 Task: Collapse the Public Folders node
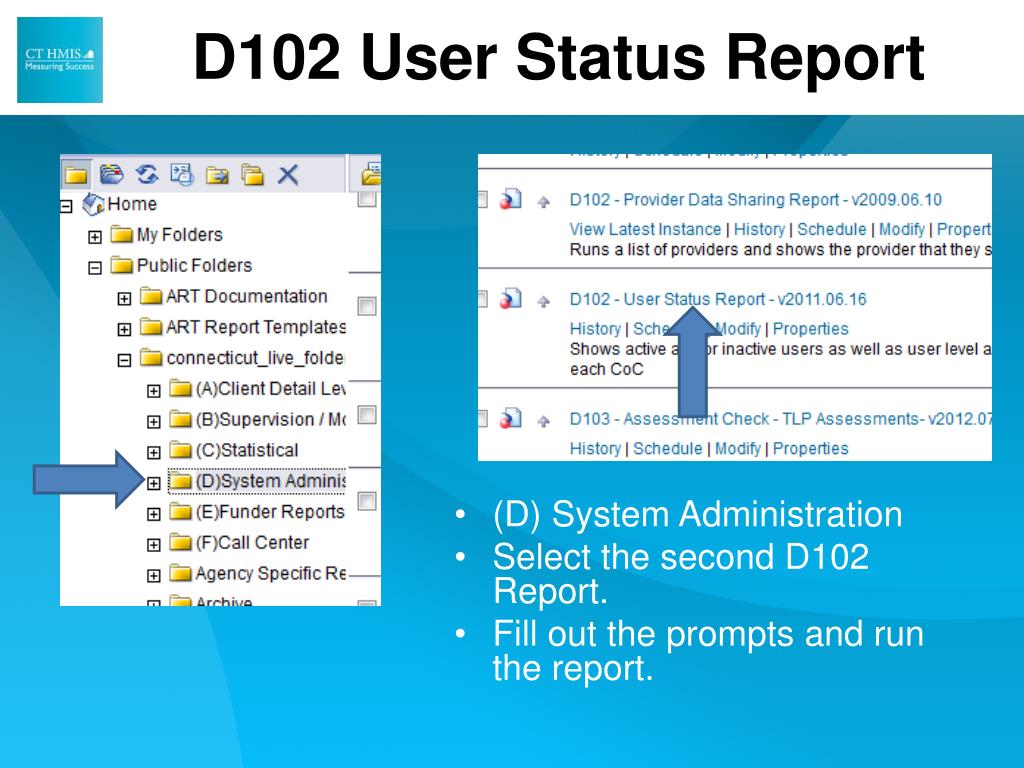click(x=95, y=268)
